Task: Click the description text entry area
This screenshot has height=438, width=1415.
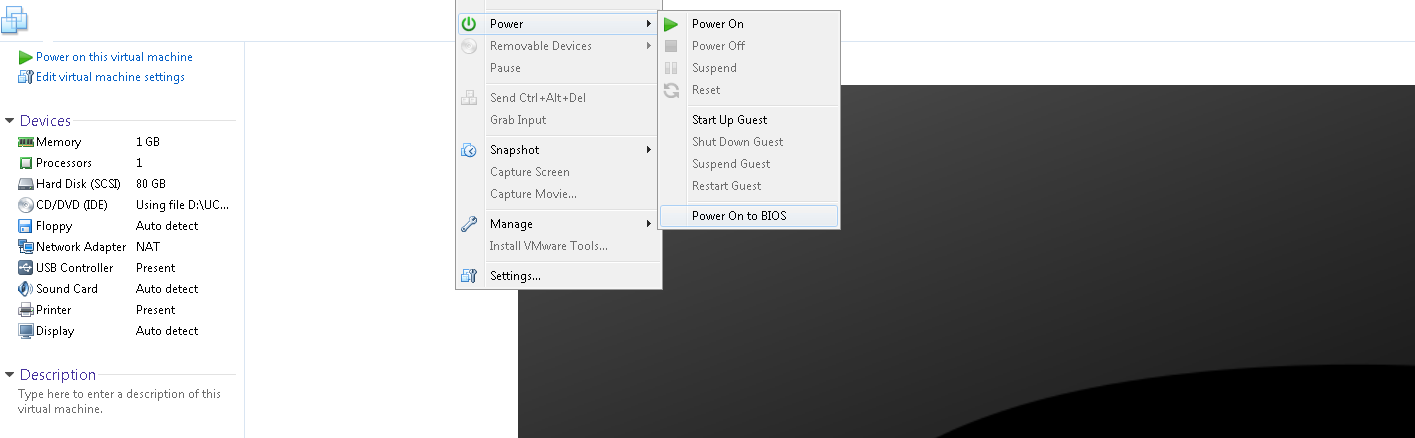Action: click(x=120, y=401)
